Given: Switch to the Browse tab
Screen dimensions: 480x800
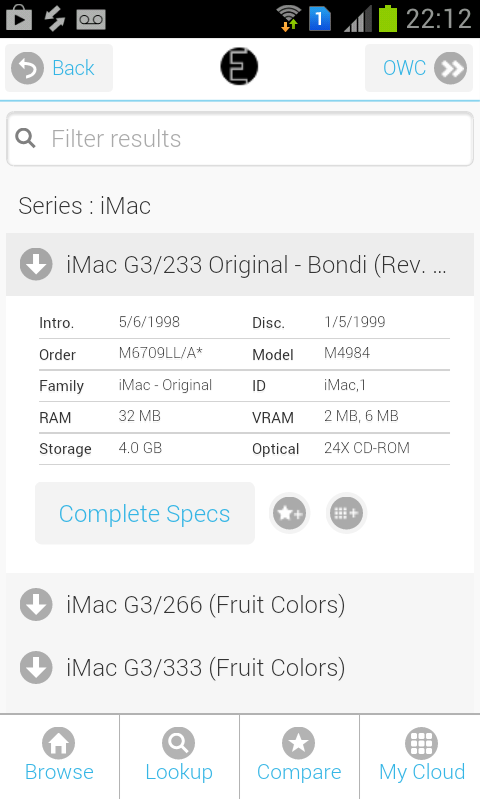Looking at the screenshot, I should coord(60,757).
